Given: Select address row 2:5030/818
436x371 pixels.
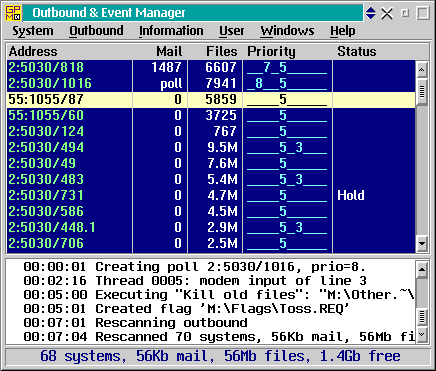Looking at the screenshot, I should 211,68.
